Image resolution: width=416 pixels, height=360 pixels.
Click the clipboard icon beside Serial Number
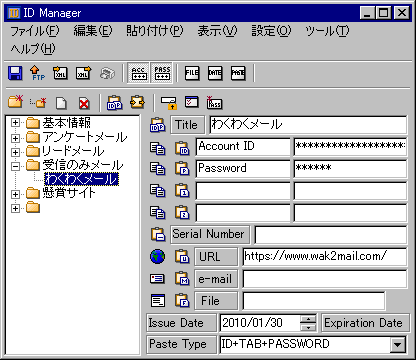[158, 235]
